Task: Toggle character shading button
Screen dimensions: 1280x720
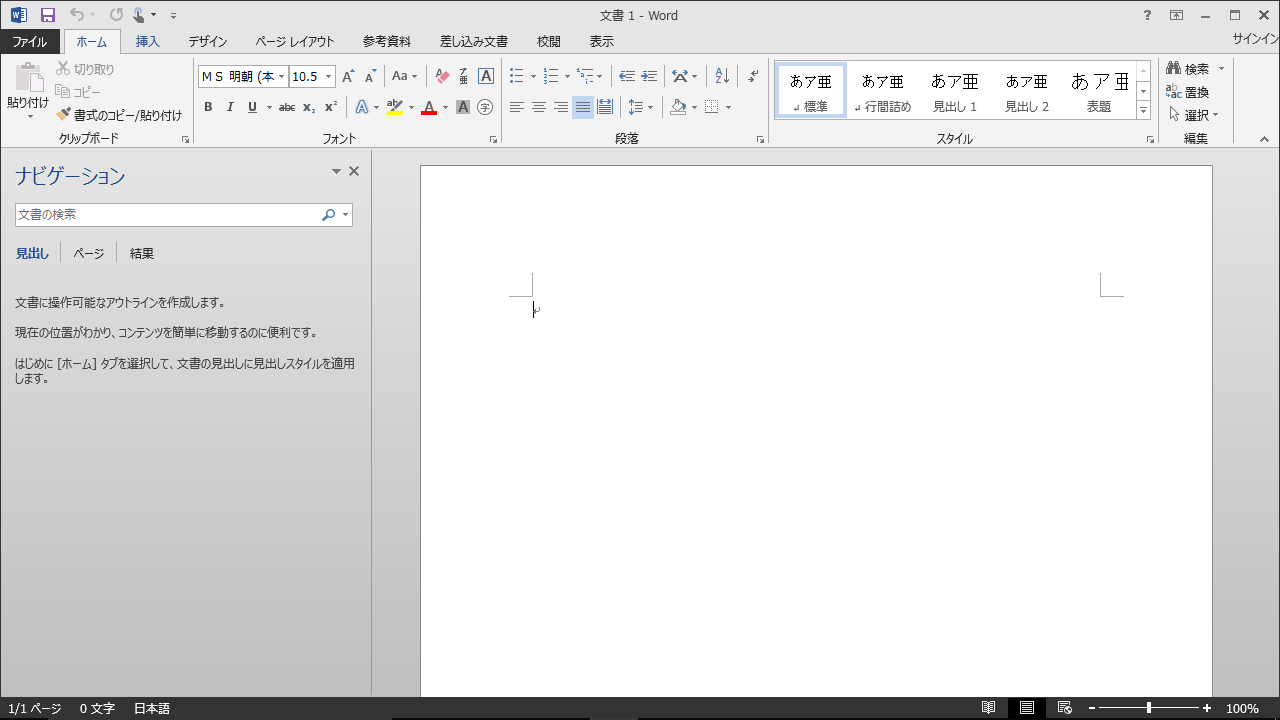Action: pos(463,107)
